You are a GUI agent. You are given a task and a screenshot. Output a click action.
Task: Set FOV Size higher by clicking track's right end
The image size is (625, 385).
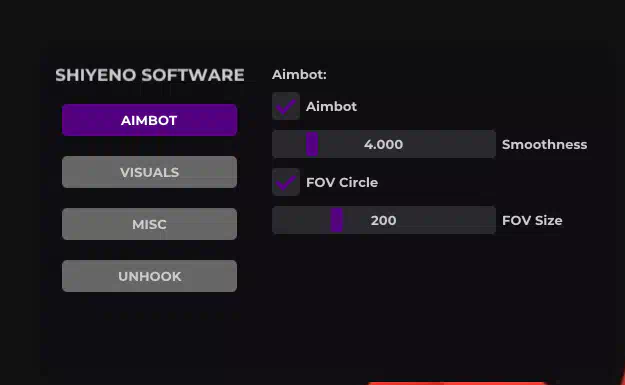[x=488, y=220]
